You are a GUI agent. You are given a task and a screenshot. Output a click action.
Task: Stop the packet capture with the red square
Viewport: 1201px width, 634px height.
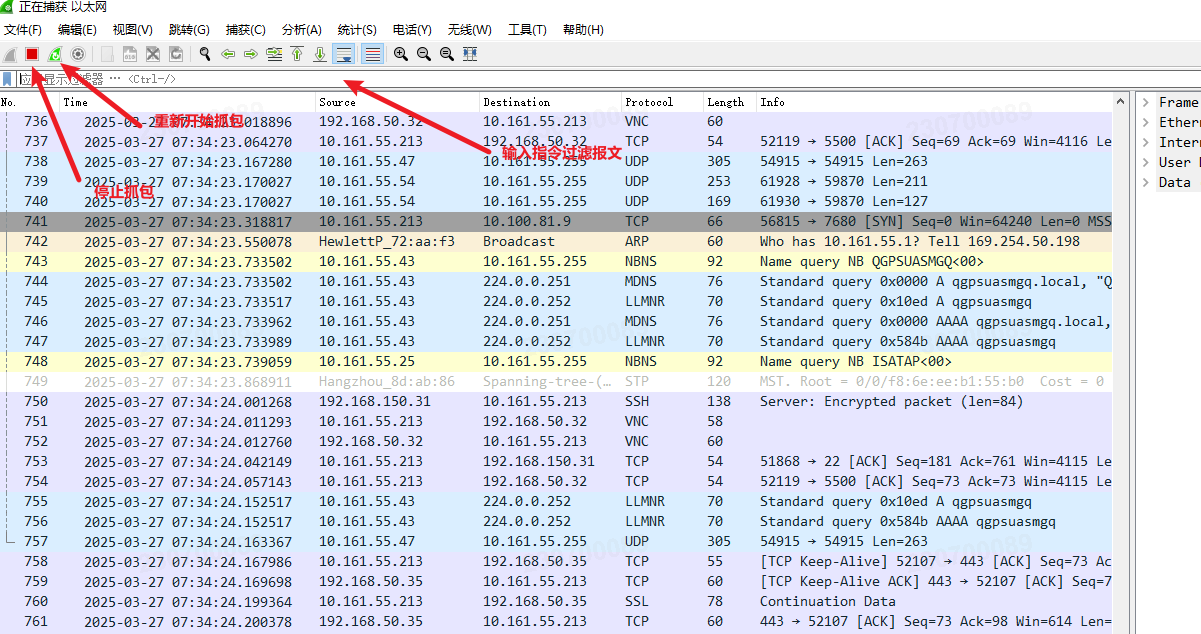pyautogui.click(x=32, y=54)
